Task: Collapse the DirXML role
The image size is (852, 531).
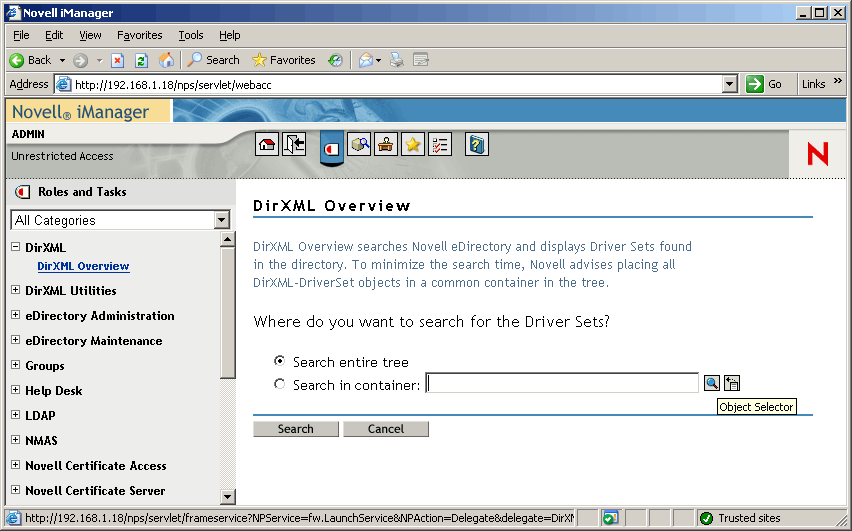Action: pos(16,247)
